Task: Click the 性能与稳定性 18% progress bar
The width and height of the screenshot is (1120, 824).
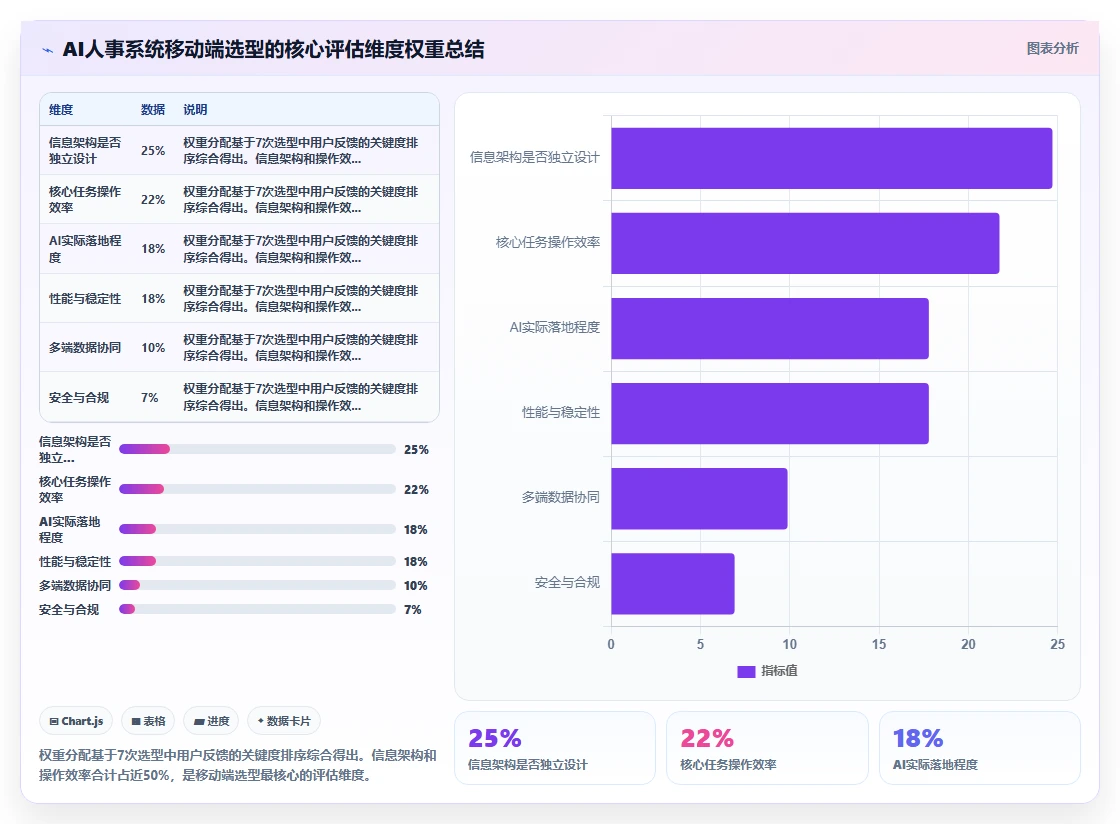Action: coord(257,561)
